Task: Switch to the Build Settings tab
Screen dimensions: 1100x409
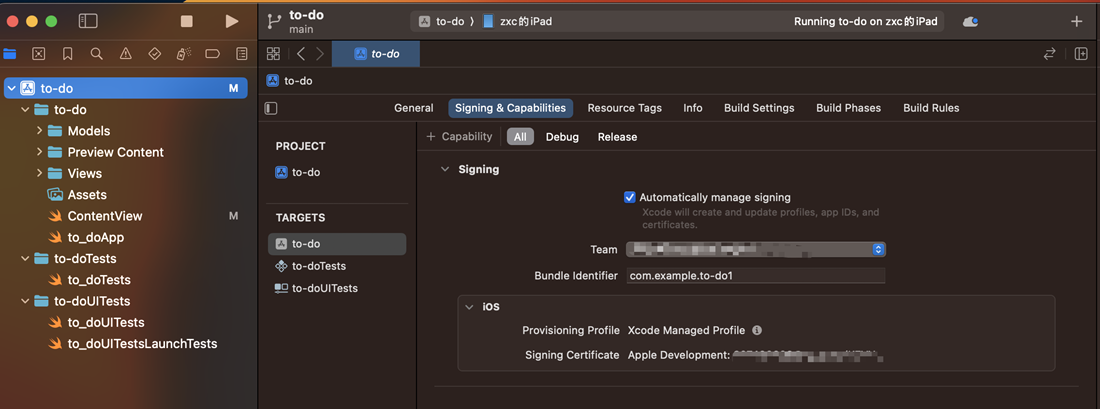Action: pyautogui.click(x=759, y=108)
